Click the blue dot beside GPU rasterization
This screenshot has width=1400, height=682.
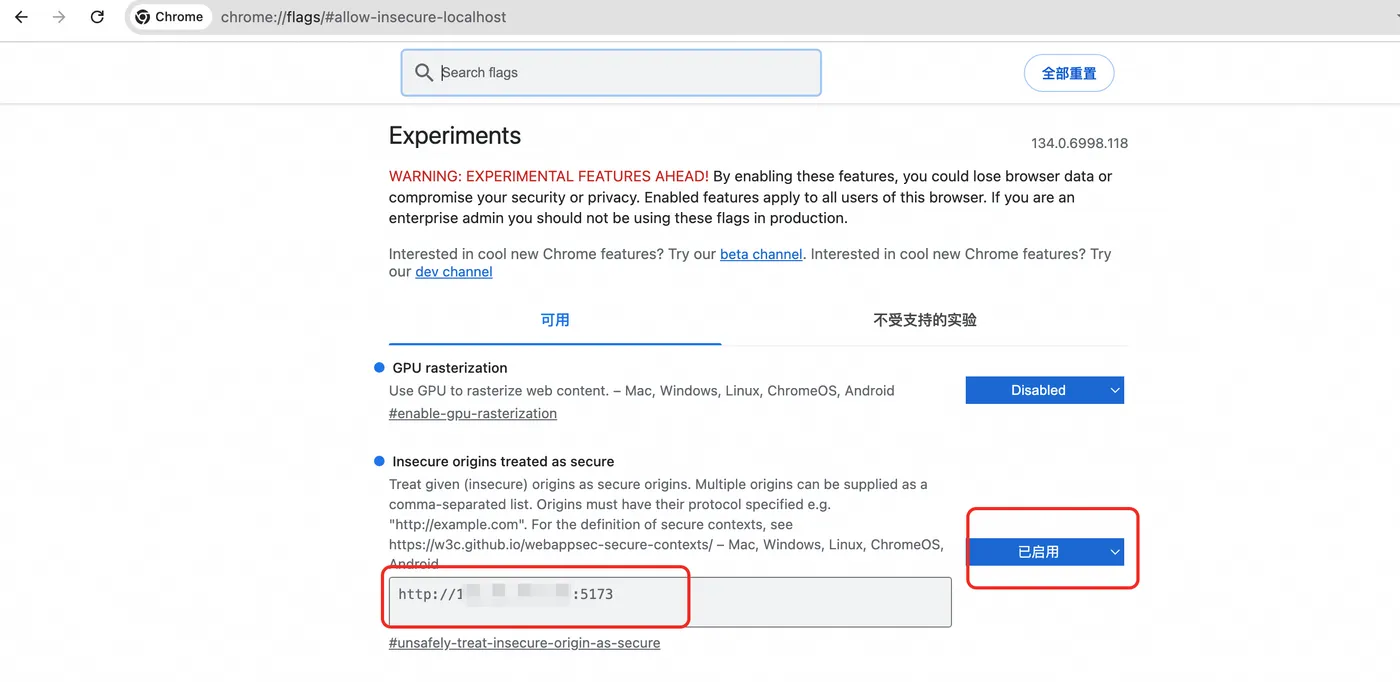(379, 367)
